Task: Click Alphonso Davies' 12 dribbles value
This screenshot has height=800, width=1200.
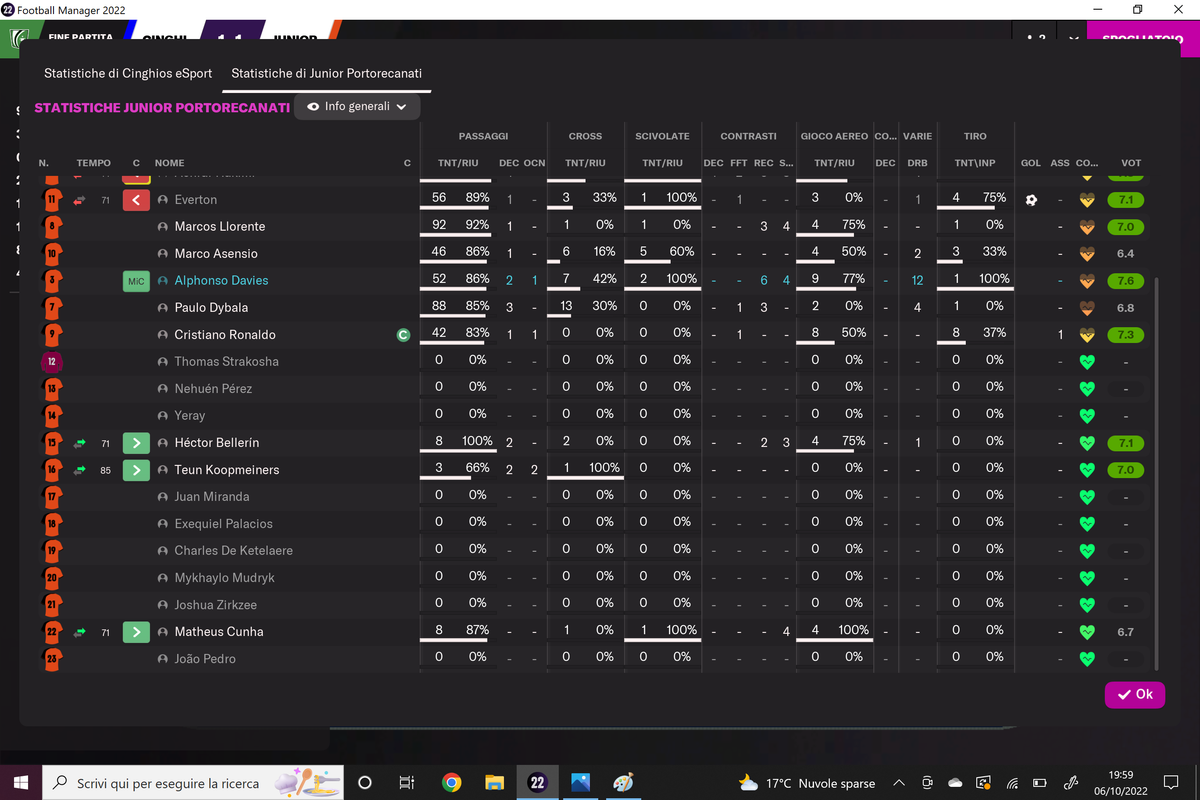Action: pos(917,281)
